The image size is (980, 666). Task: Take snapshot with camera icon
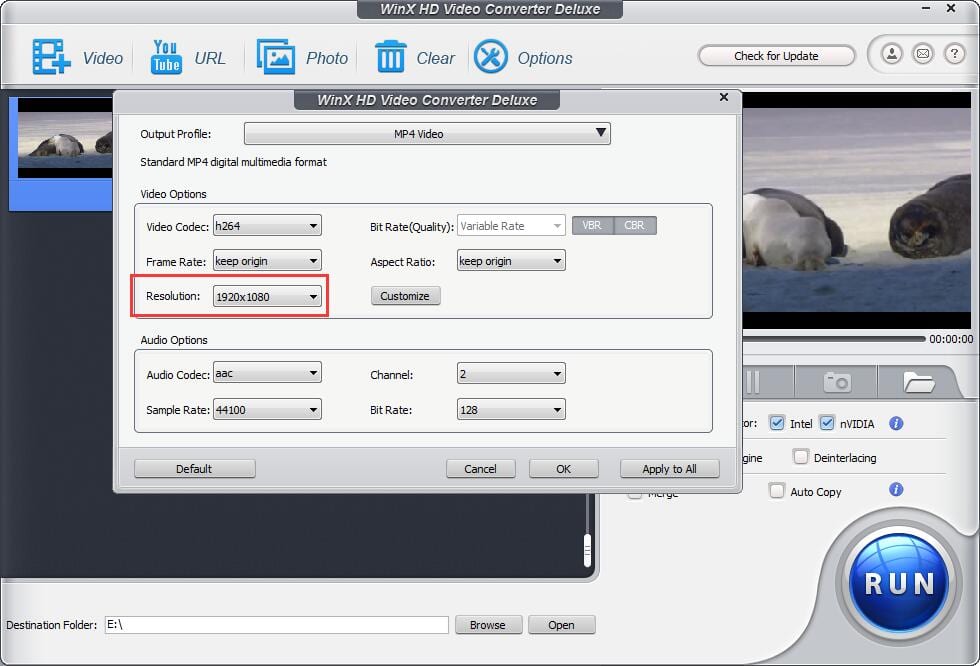pyautogui.click(x=837, y=381)
